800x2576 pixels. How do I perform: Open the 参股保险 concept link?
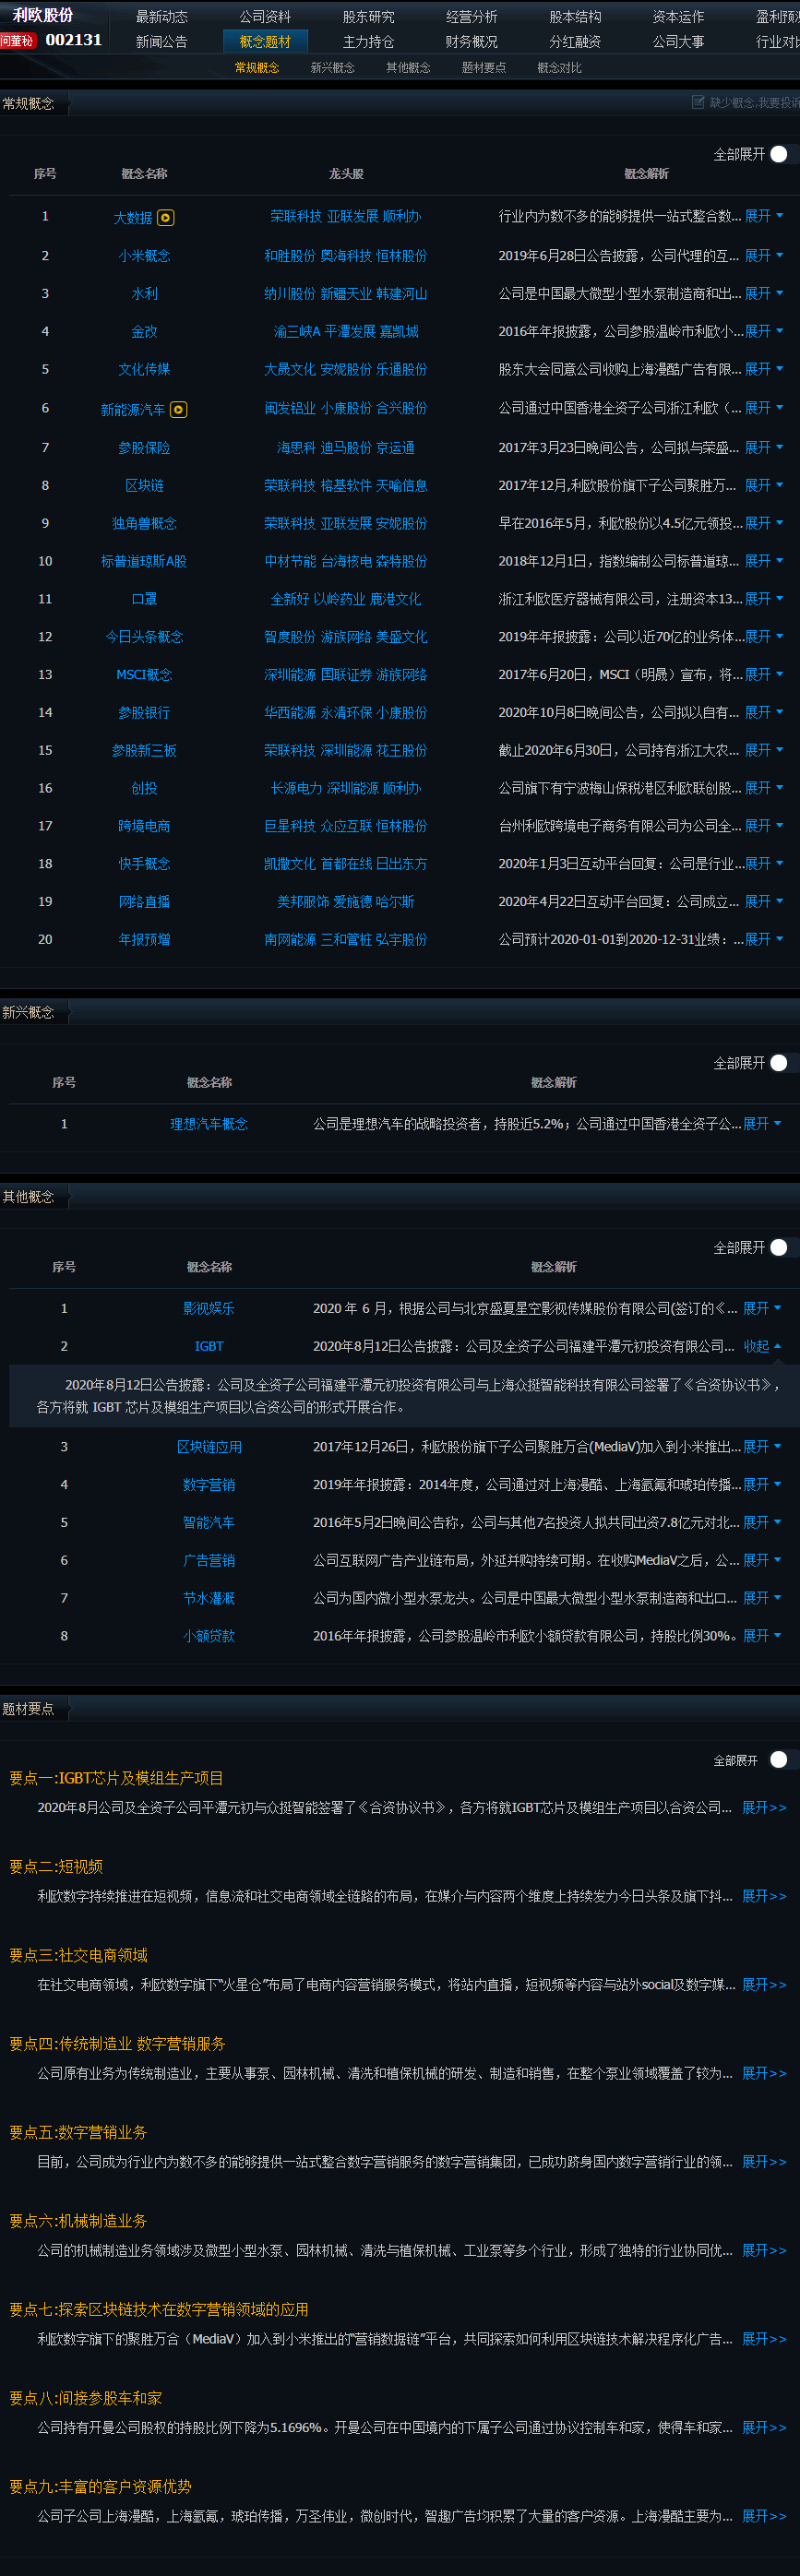[144, 448]
